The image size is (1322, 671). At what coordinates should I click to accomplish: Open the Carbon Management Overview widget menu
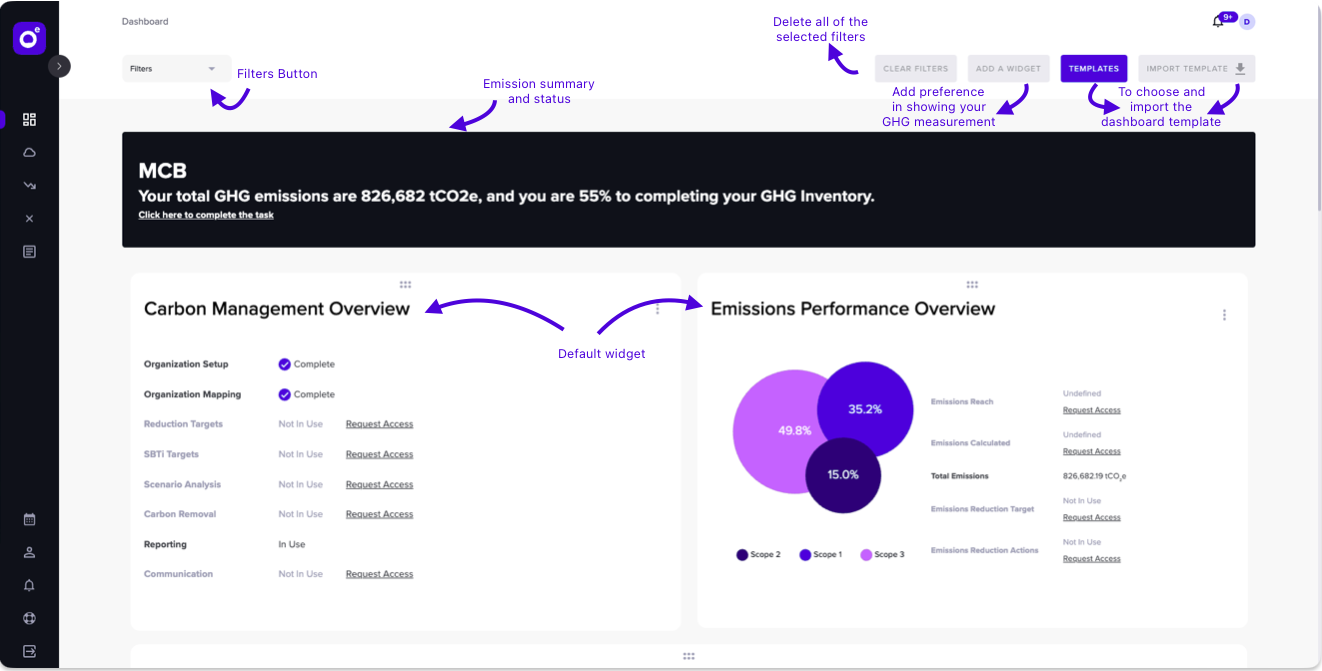pos(657,310)
